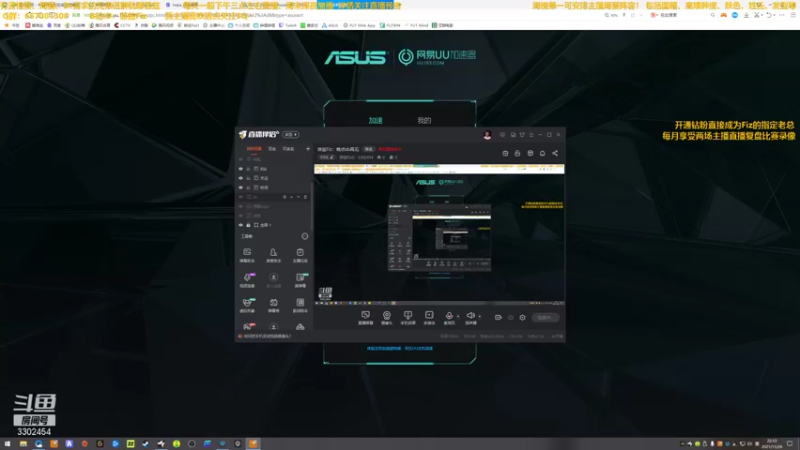Toggle eye of the highlighted selected layer

point(241,197)
